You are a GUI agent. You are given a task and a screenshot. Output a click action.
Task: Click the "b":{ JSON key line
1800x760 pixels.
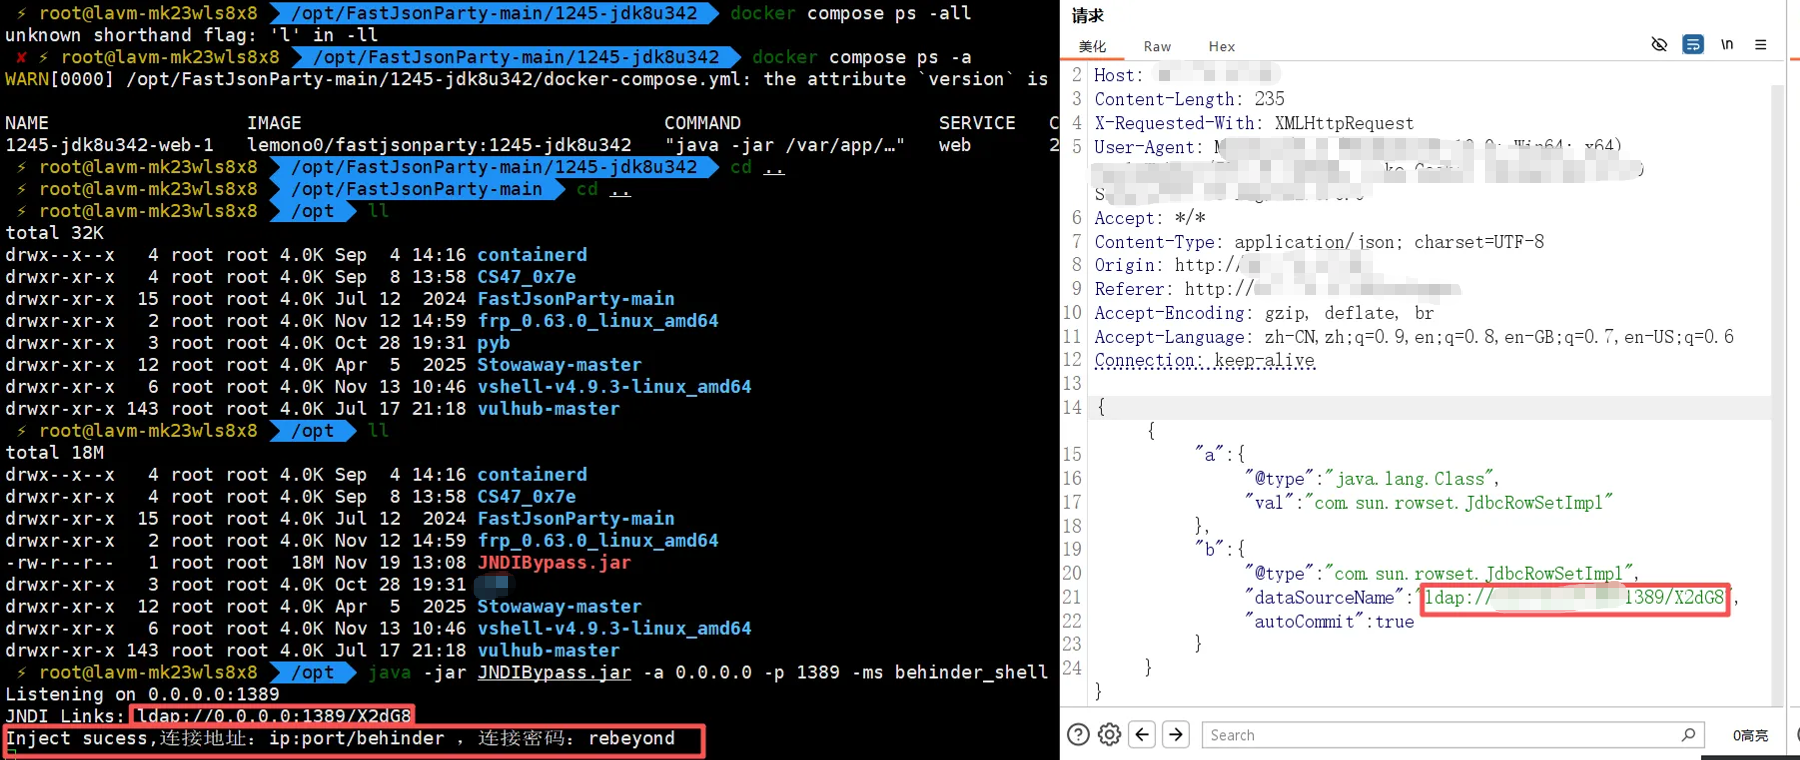pos(1219,549)
